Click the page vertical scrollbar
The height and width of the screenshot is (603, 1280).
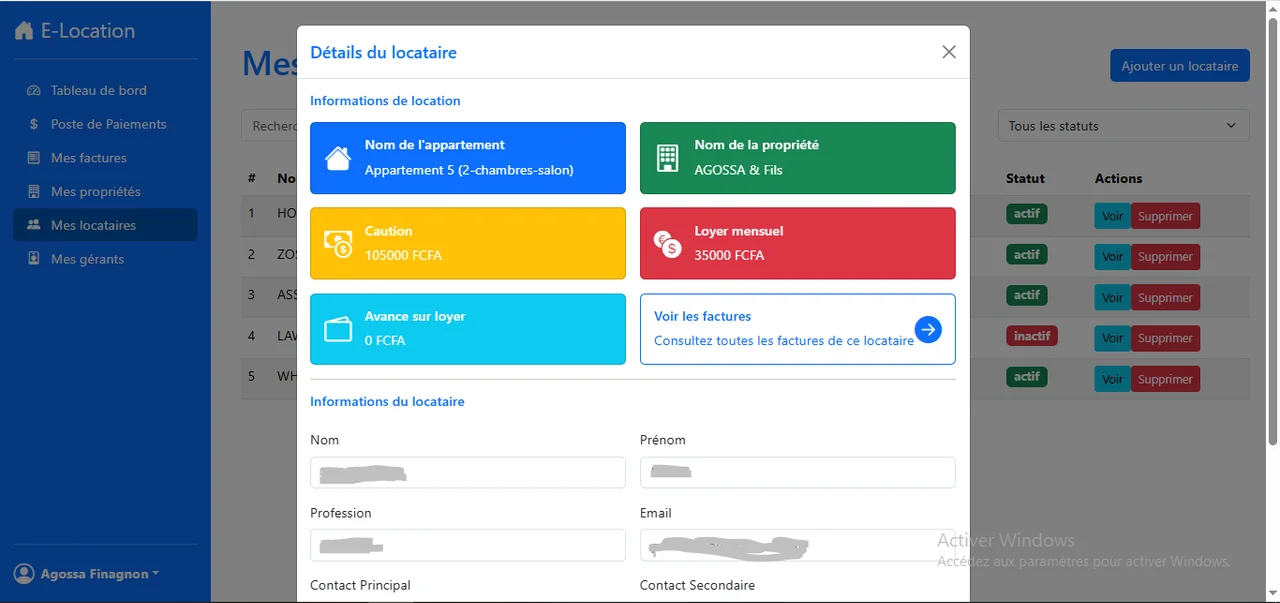(1272, 230)
